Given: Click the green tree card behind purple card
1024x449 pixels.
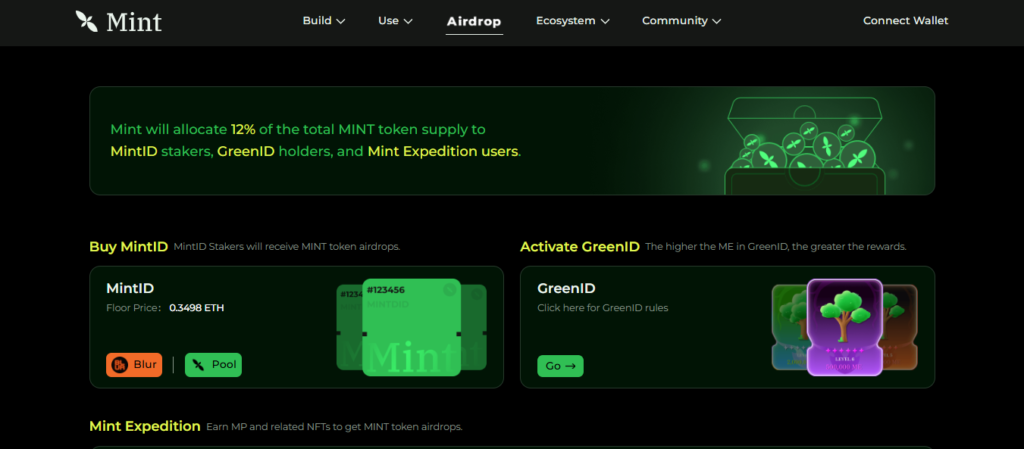Looking at the screenshot, I should pos(788,325).
